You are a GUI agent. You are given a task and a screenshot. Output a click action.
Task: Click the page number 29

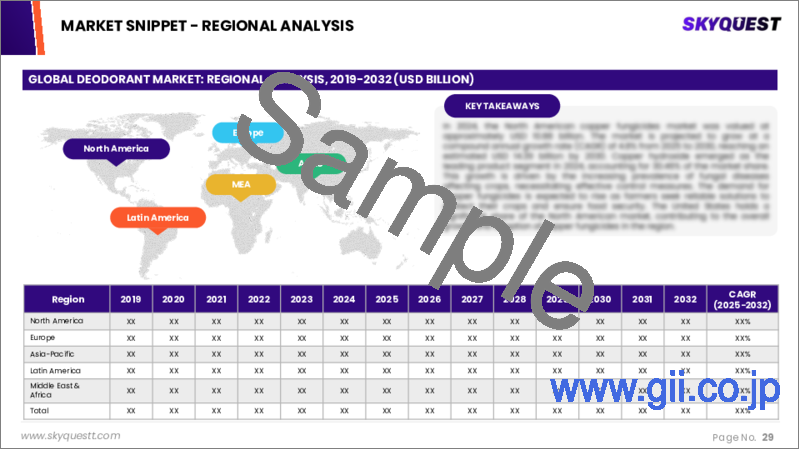click(x=768, y=437)
